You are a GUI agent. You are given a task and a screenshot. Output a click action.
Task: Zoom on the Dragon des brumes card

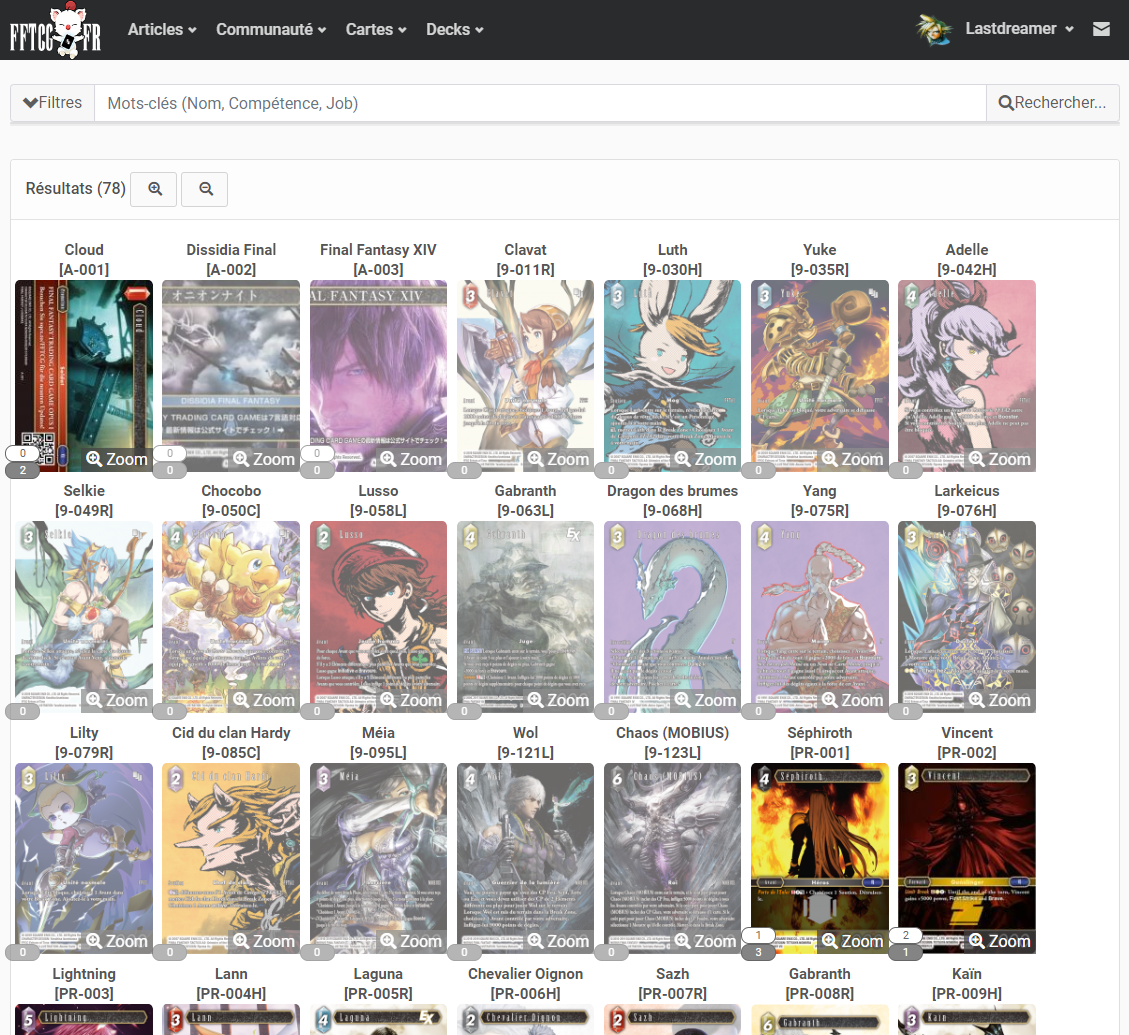coord(705,700)
